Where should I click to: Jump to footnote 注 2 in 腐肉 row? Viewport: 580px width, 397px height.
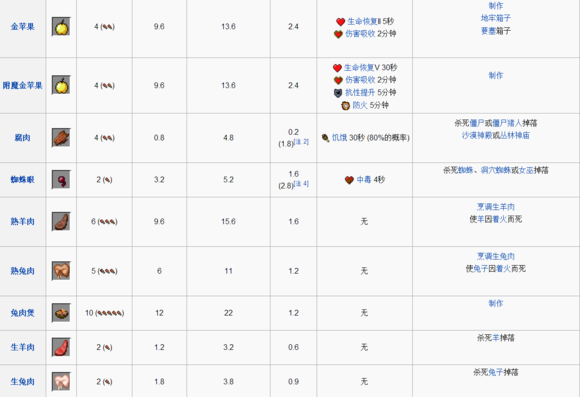(301, 142)
